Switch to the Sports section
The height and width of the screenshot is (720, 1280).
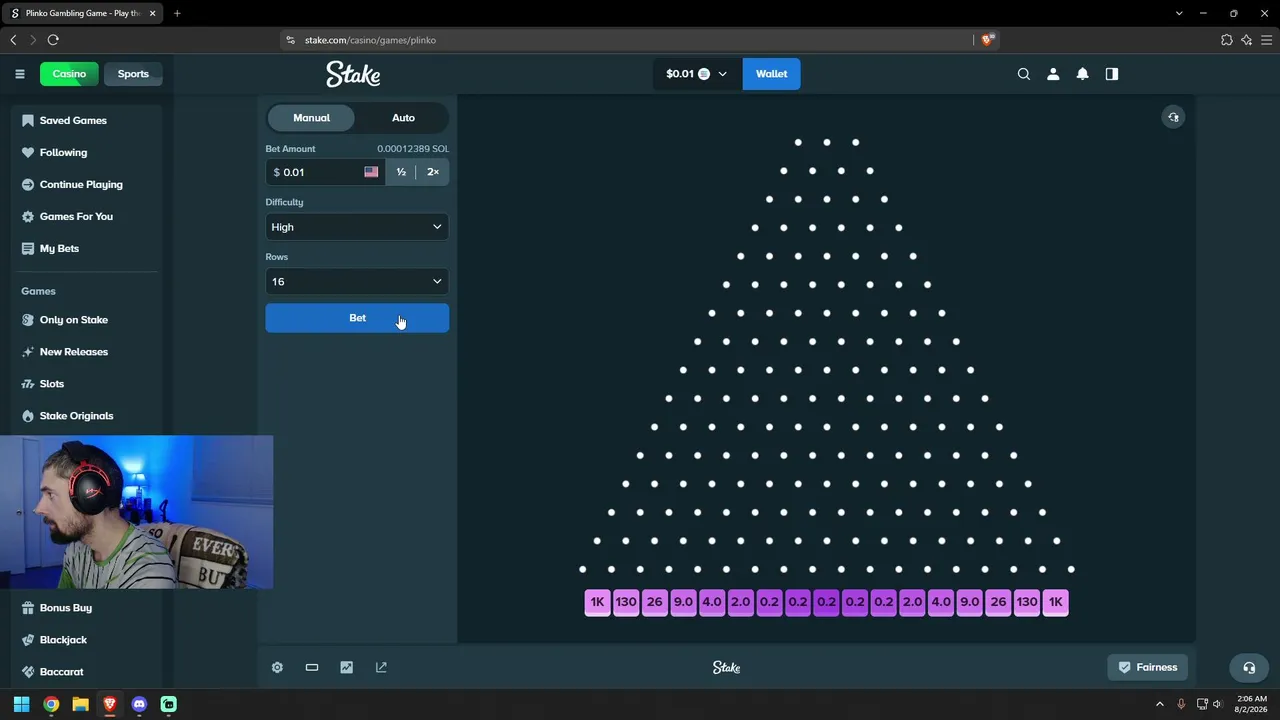(133, 74)
